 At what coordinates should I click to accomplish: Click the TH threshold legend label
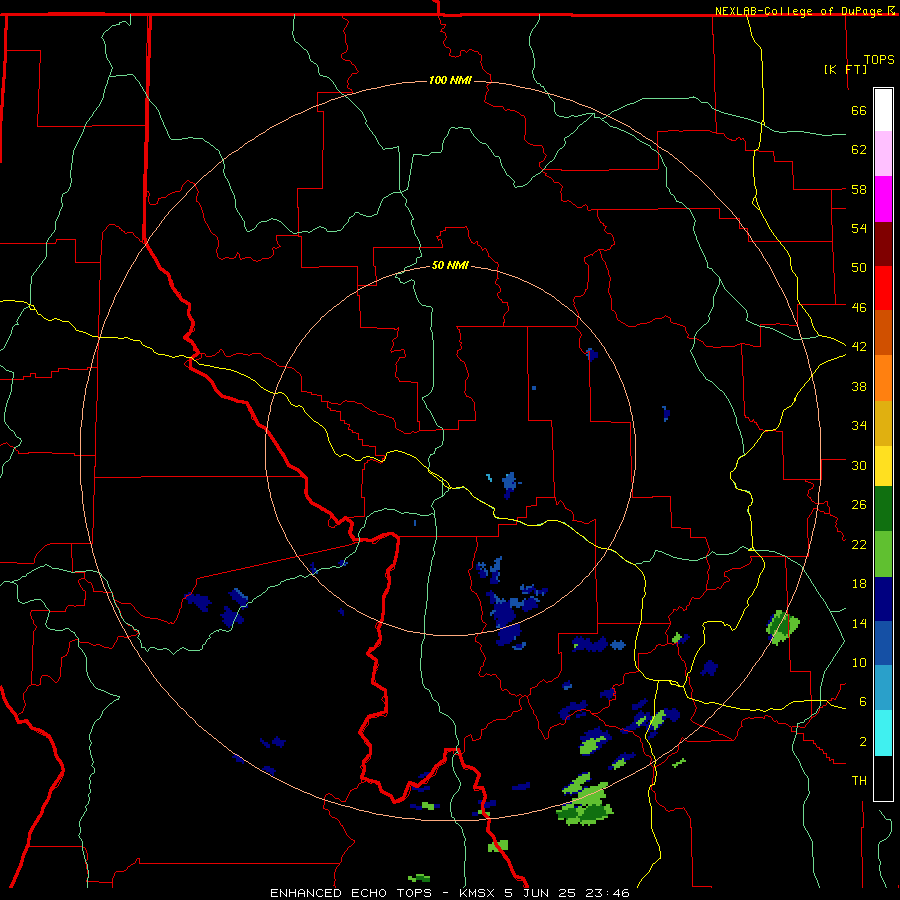859,781
